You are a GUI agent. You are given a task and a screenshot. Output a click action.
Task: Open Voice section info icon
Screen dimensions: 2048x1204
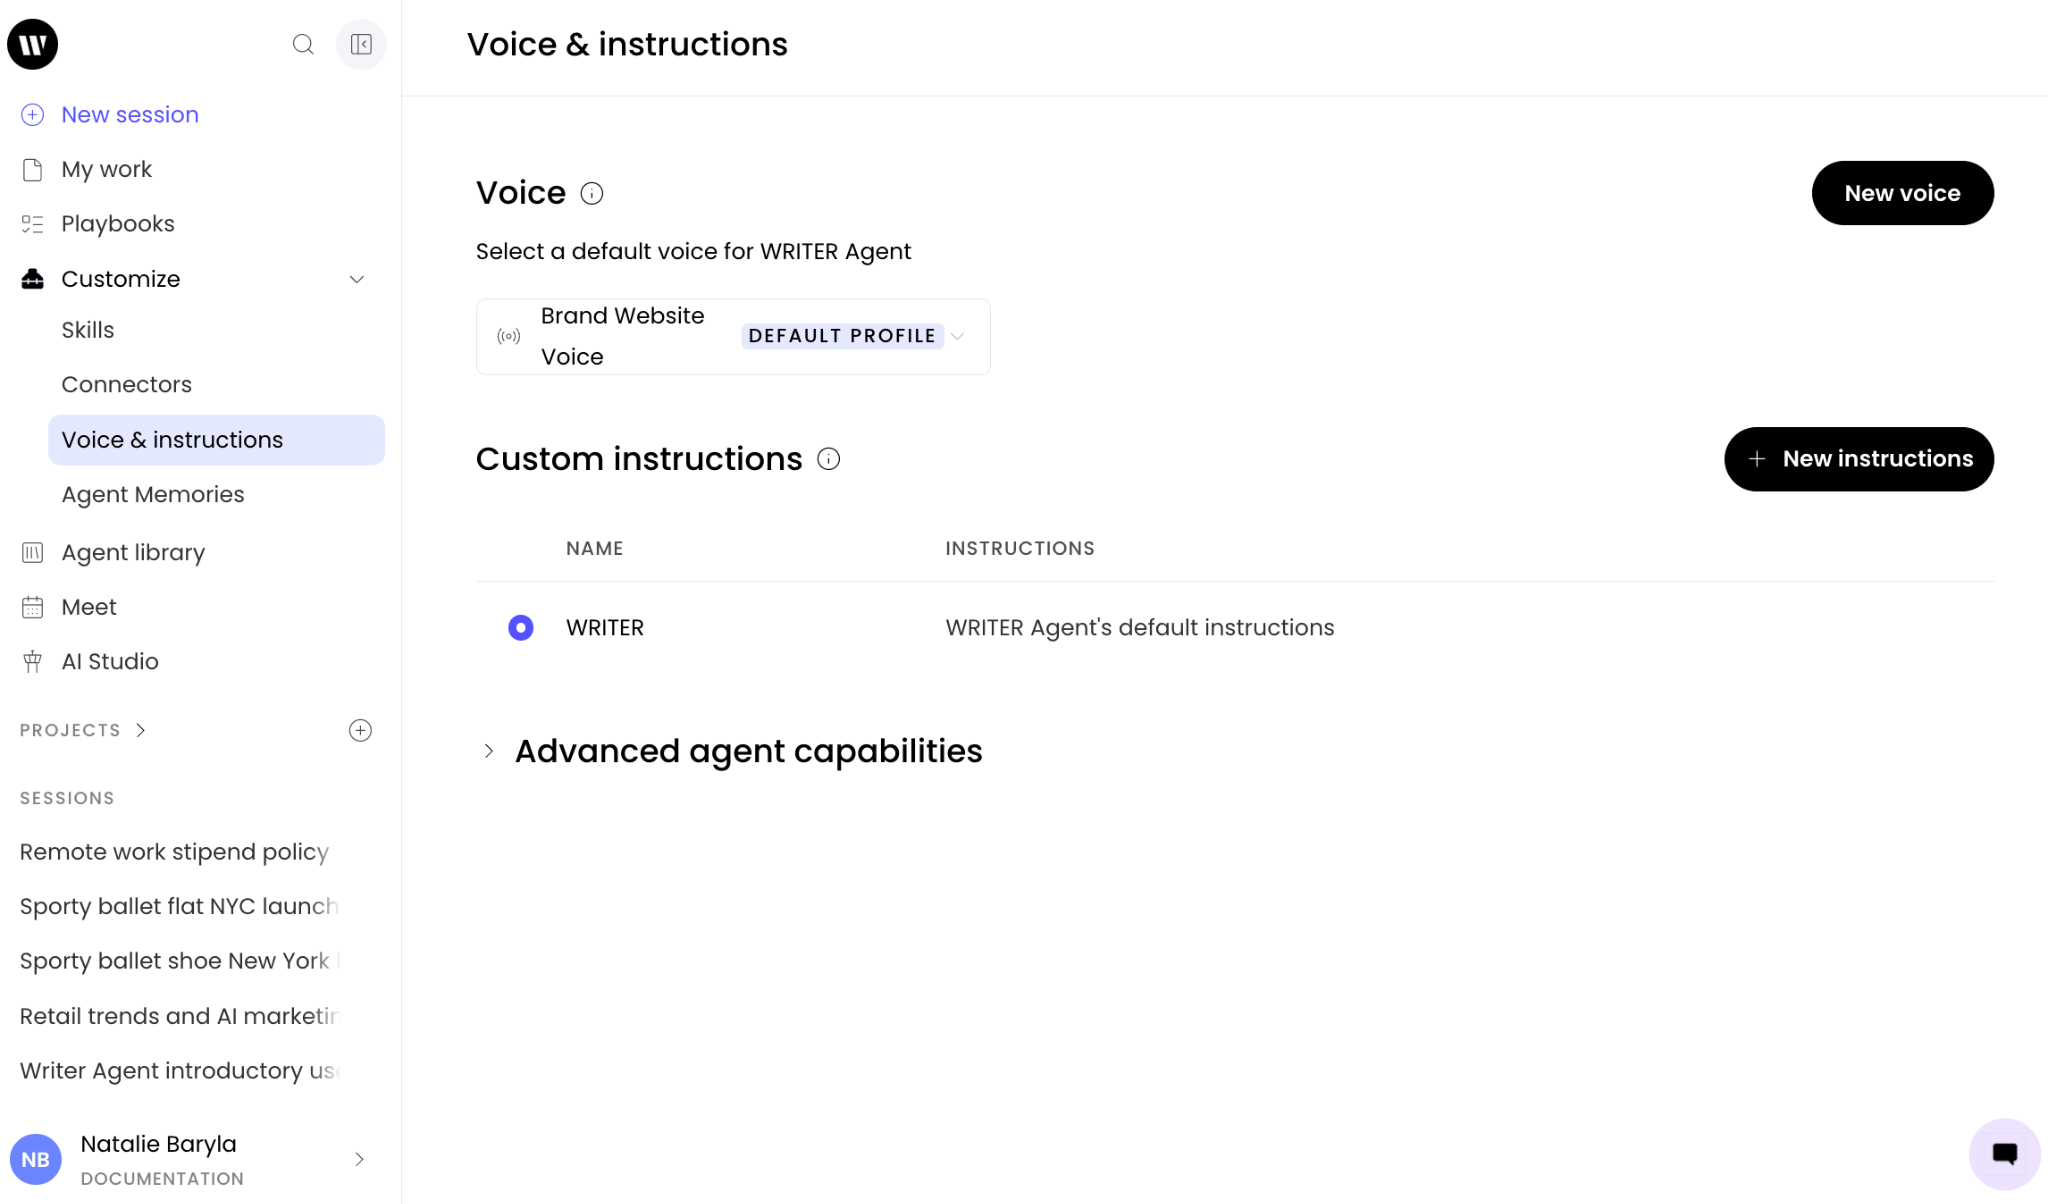[592, 193]
